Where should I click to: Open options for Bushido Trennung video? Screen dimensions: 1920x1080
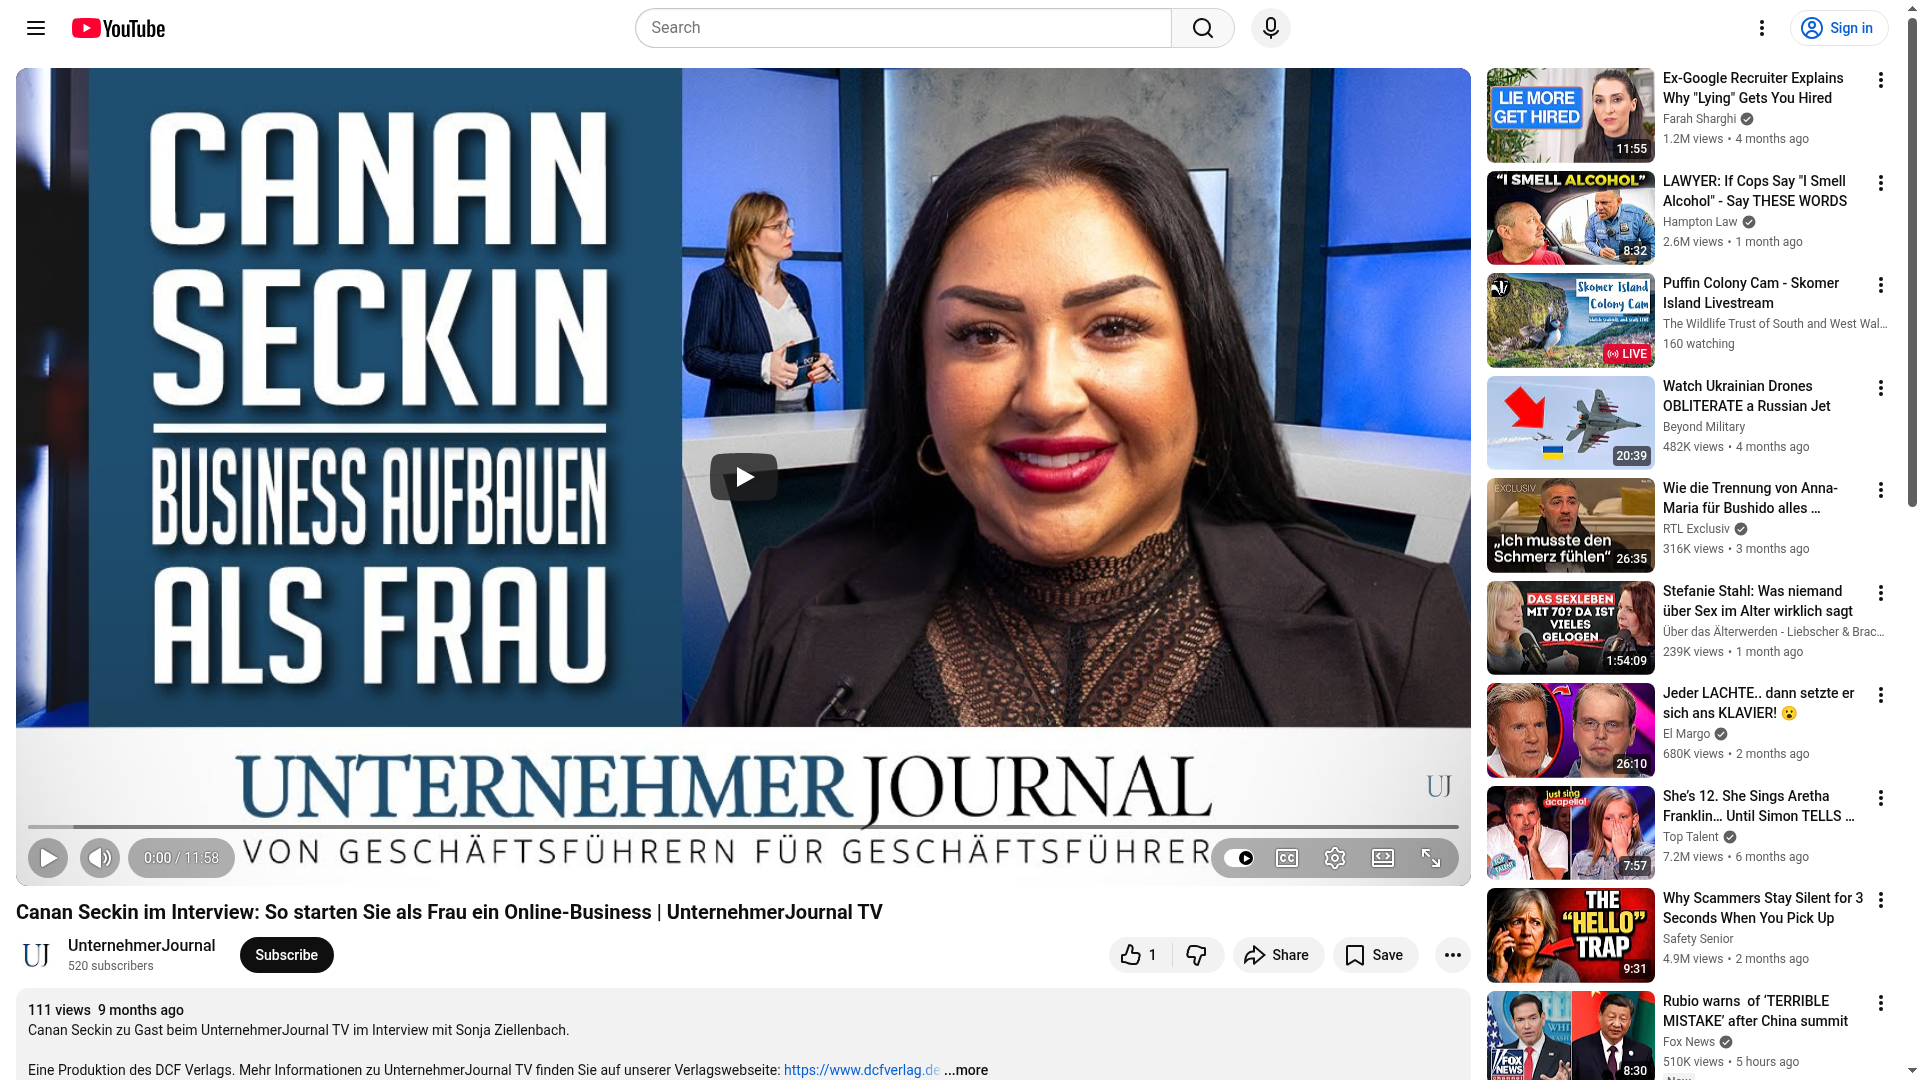(1880, 490)
